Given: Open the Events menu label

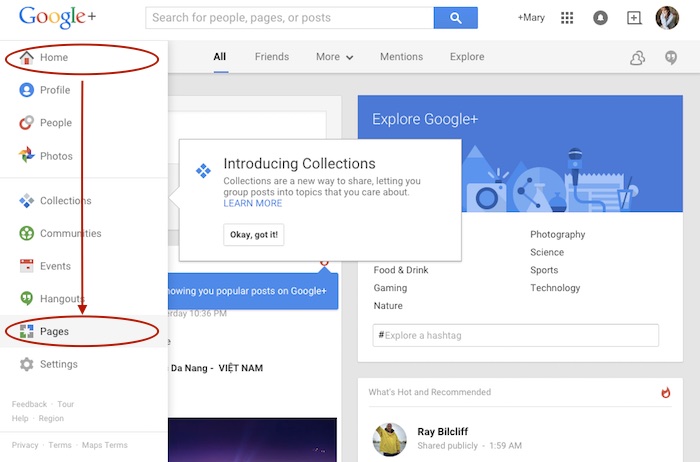Looking at the screenshot, I should point(55,266).
